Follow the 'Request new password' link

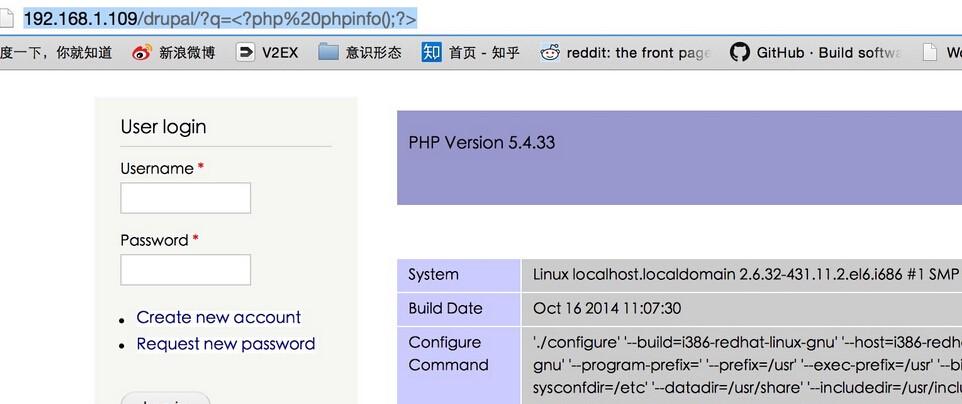pos(225,344)
